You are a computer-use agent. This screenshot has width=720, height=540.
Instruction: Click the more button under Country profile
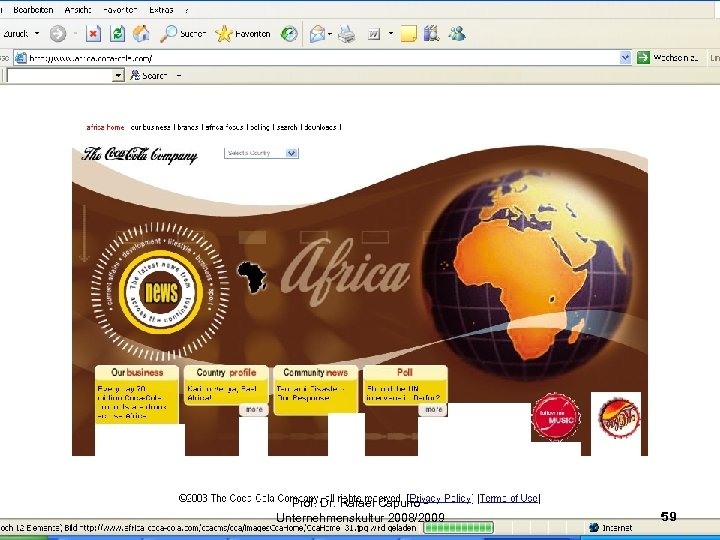coord(254,410)
